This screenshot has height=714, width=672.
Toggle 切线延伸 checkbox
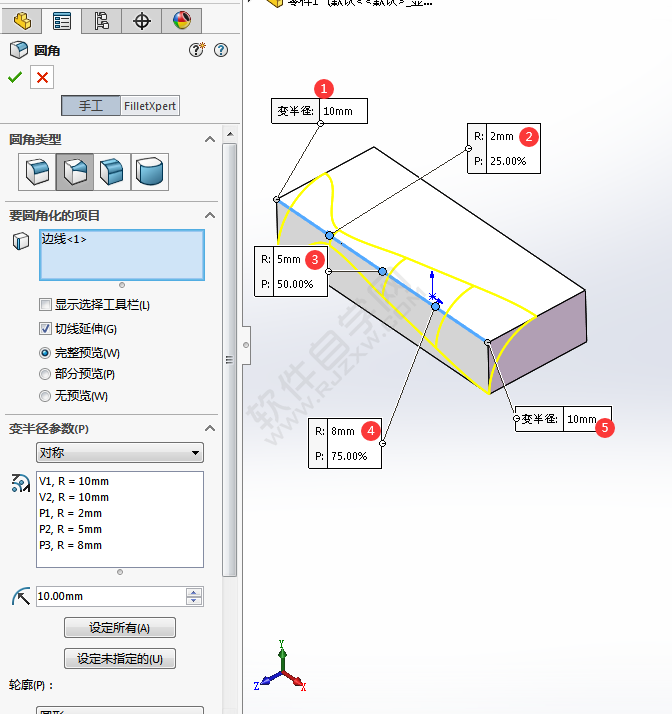45,329
